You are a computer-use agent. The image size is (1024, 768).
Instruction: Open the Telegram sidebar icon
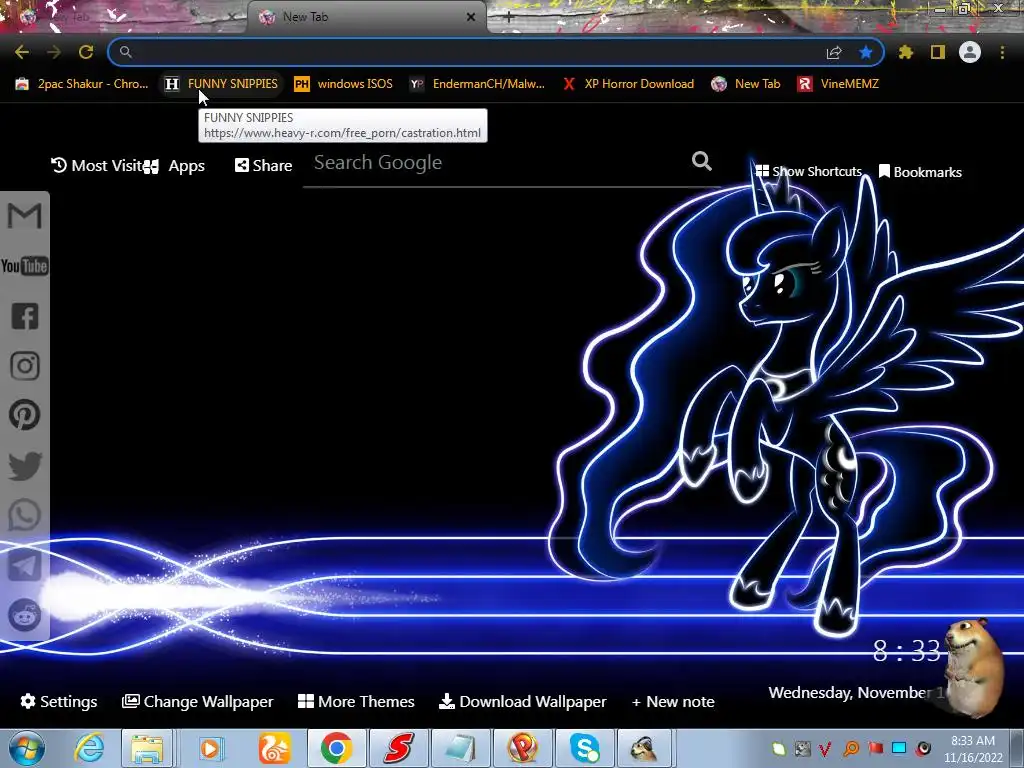coord(25,566)
